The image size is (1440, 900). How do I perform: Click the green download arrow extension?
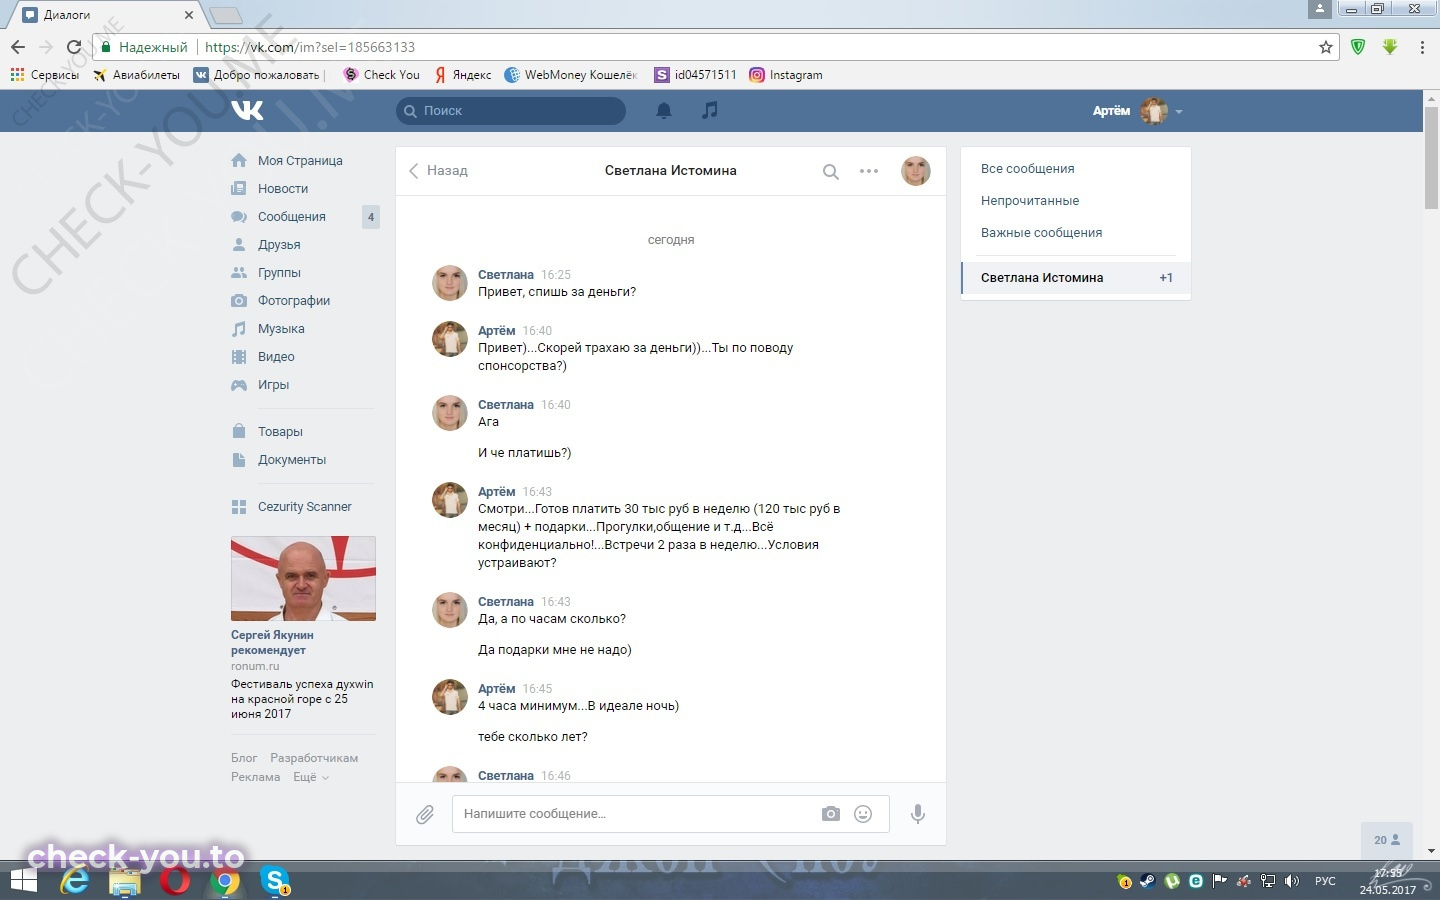[1390, 47]
